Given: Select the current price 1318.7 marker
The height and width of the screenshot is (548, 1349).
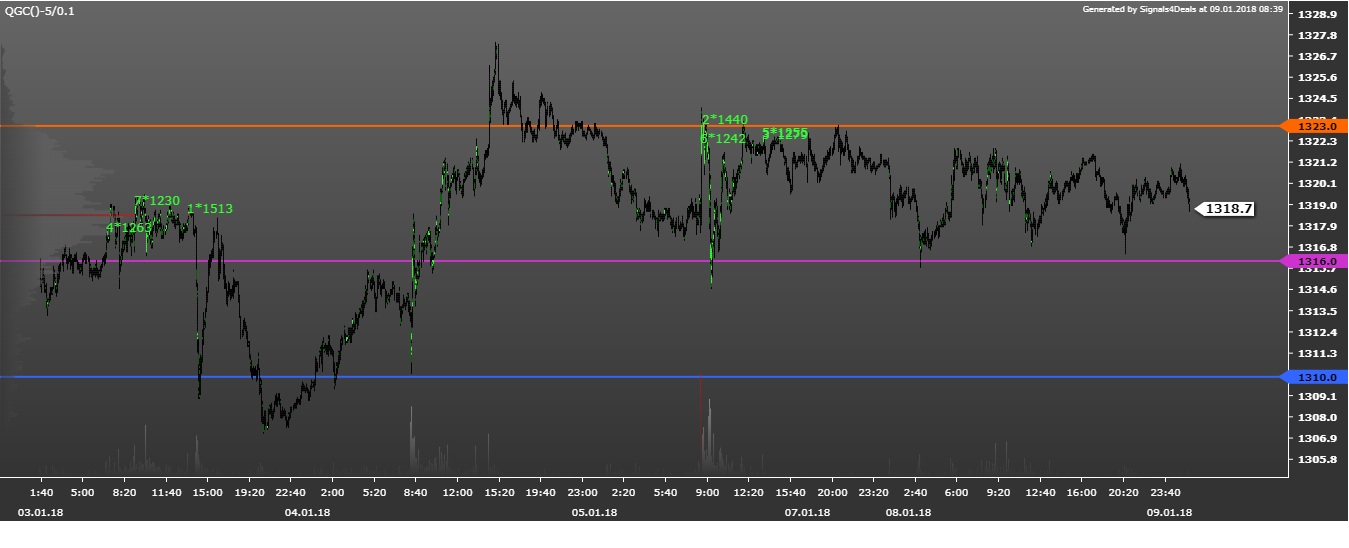Looking at the screenshot, I should pos(1226,209).
